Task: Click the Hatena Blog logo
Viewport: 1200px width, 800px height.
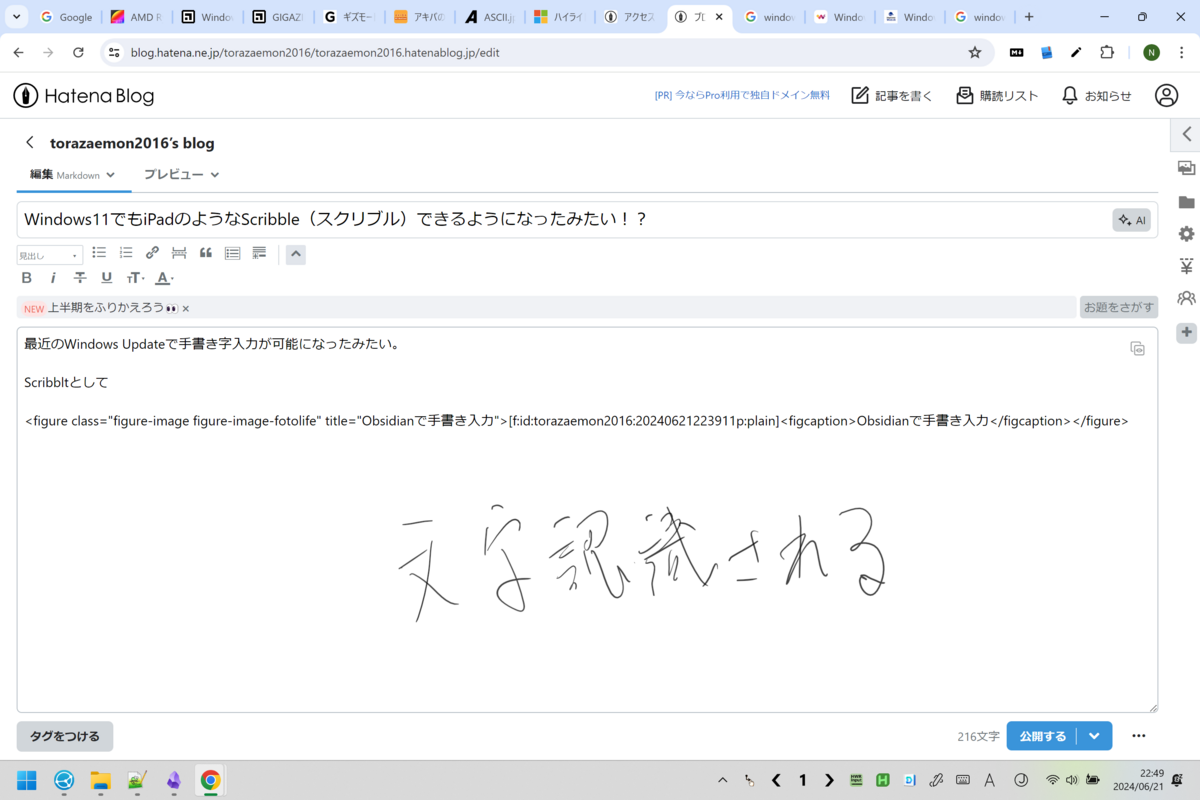Action: pos(84,96)
